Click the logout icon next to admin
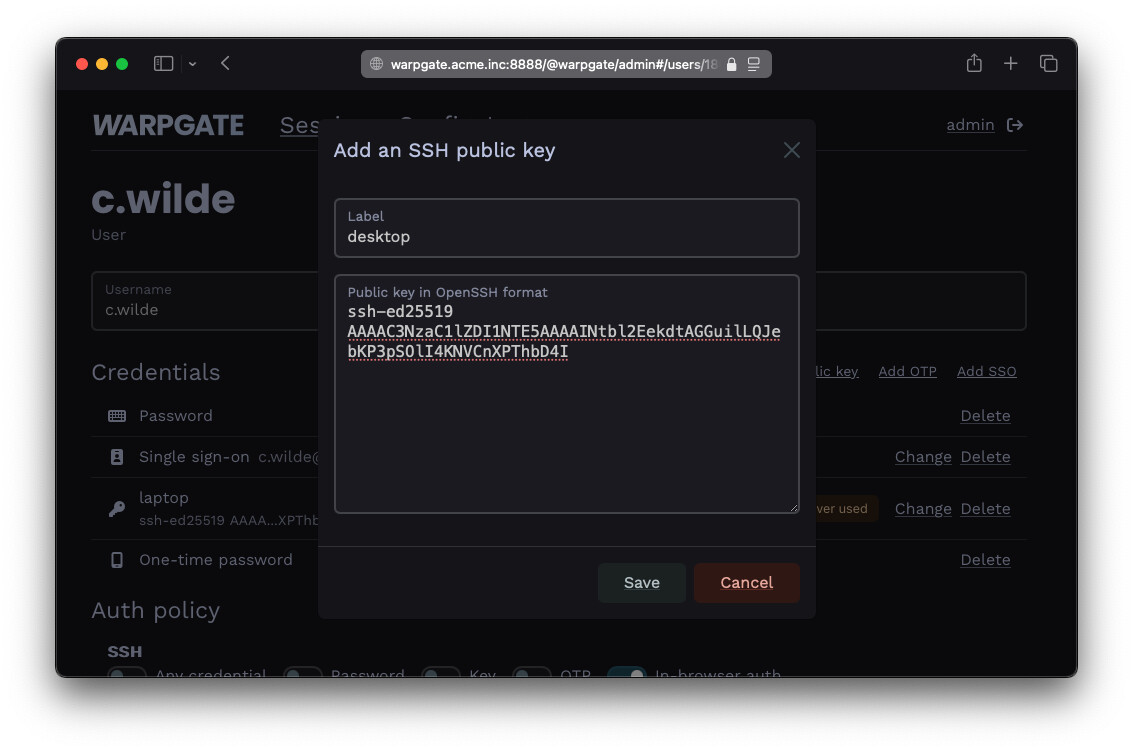 [1015, 125]
